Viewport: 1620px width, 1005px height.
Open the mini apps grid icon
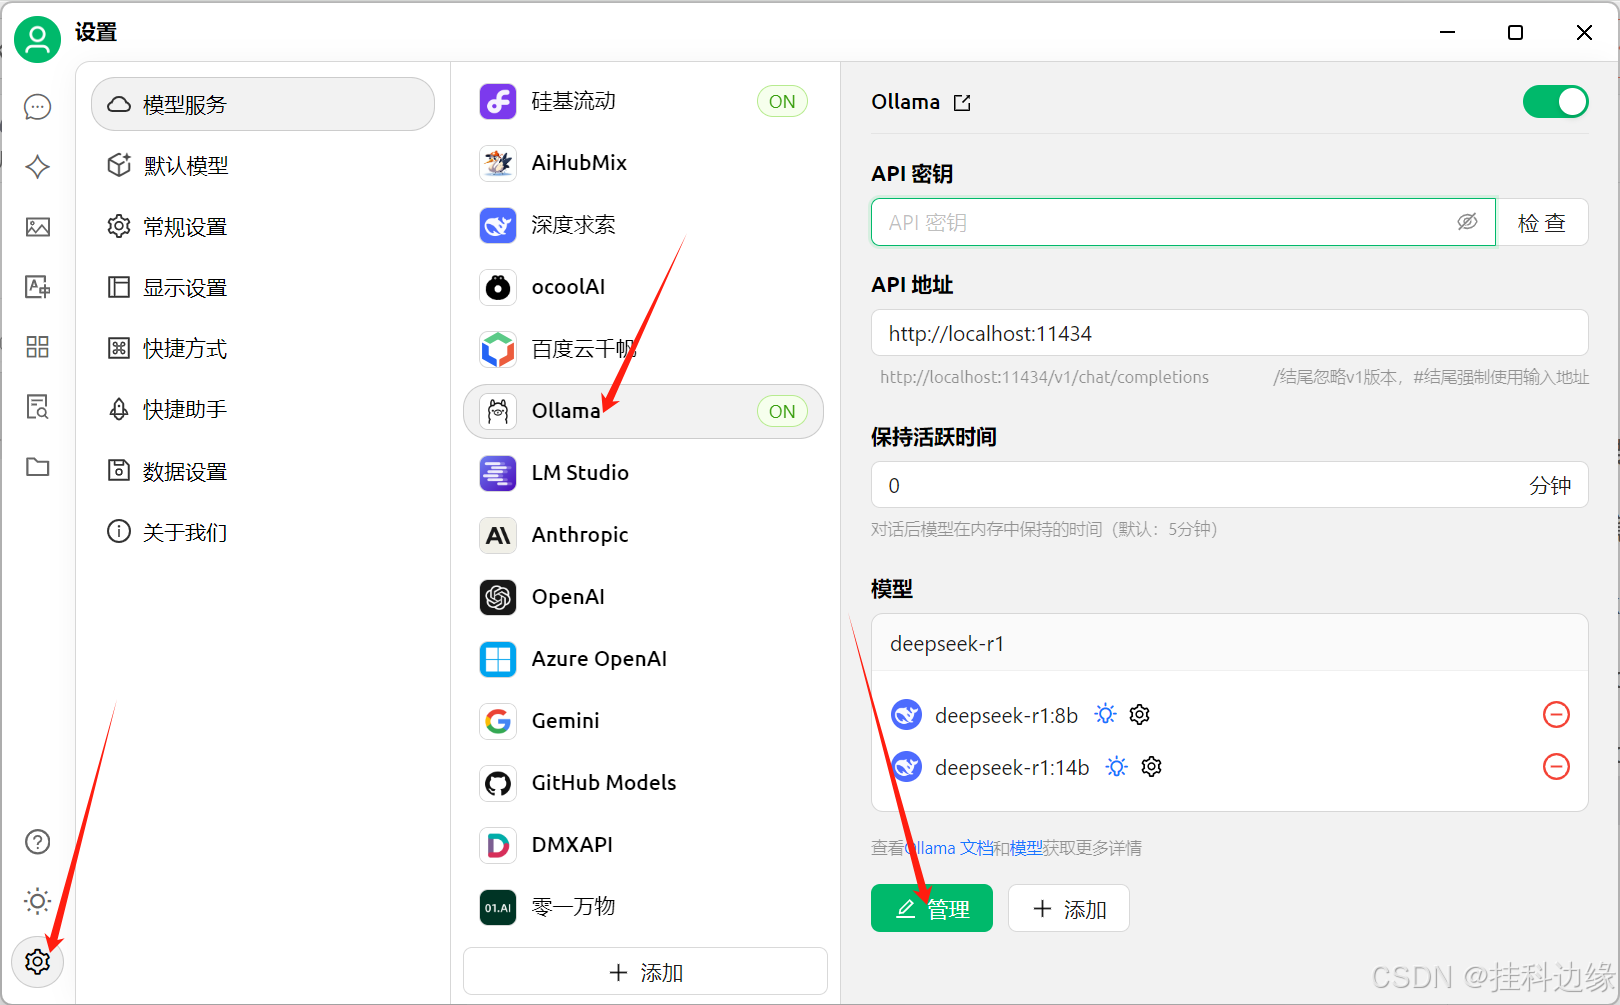38,347
